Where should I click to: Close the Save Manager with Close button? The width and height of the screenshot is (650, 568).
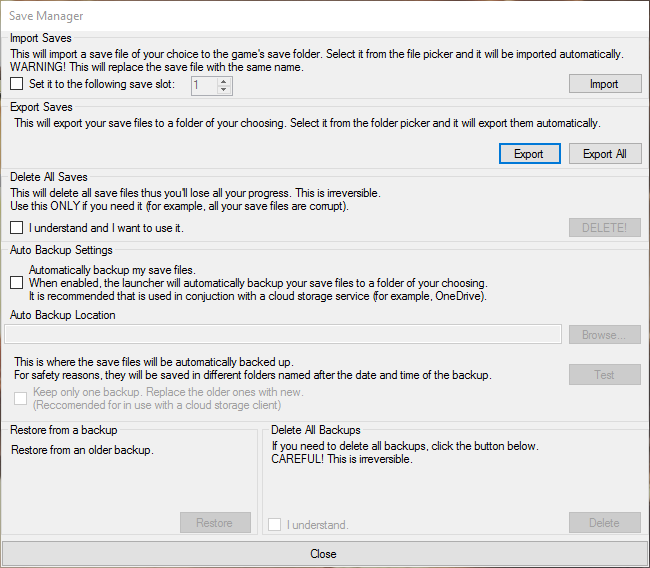click(x=323, y=554)
